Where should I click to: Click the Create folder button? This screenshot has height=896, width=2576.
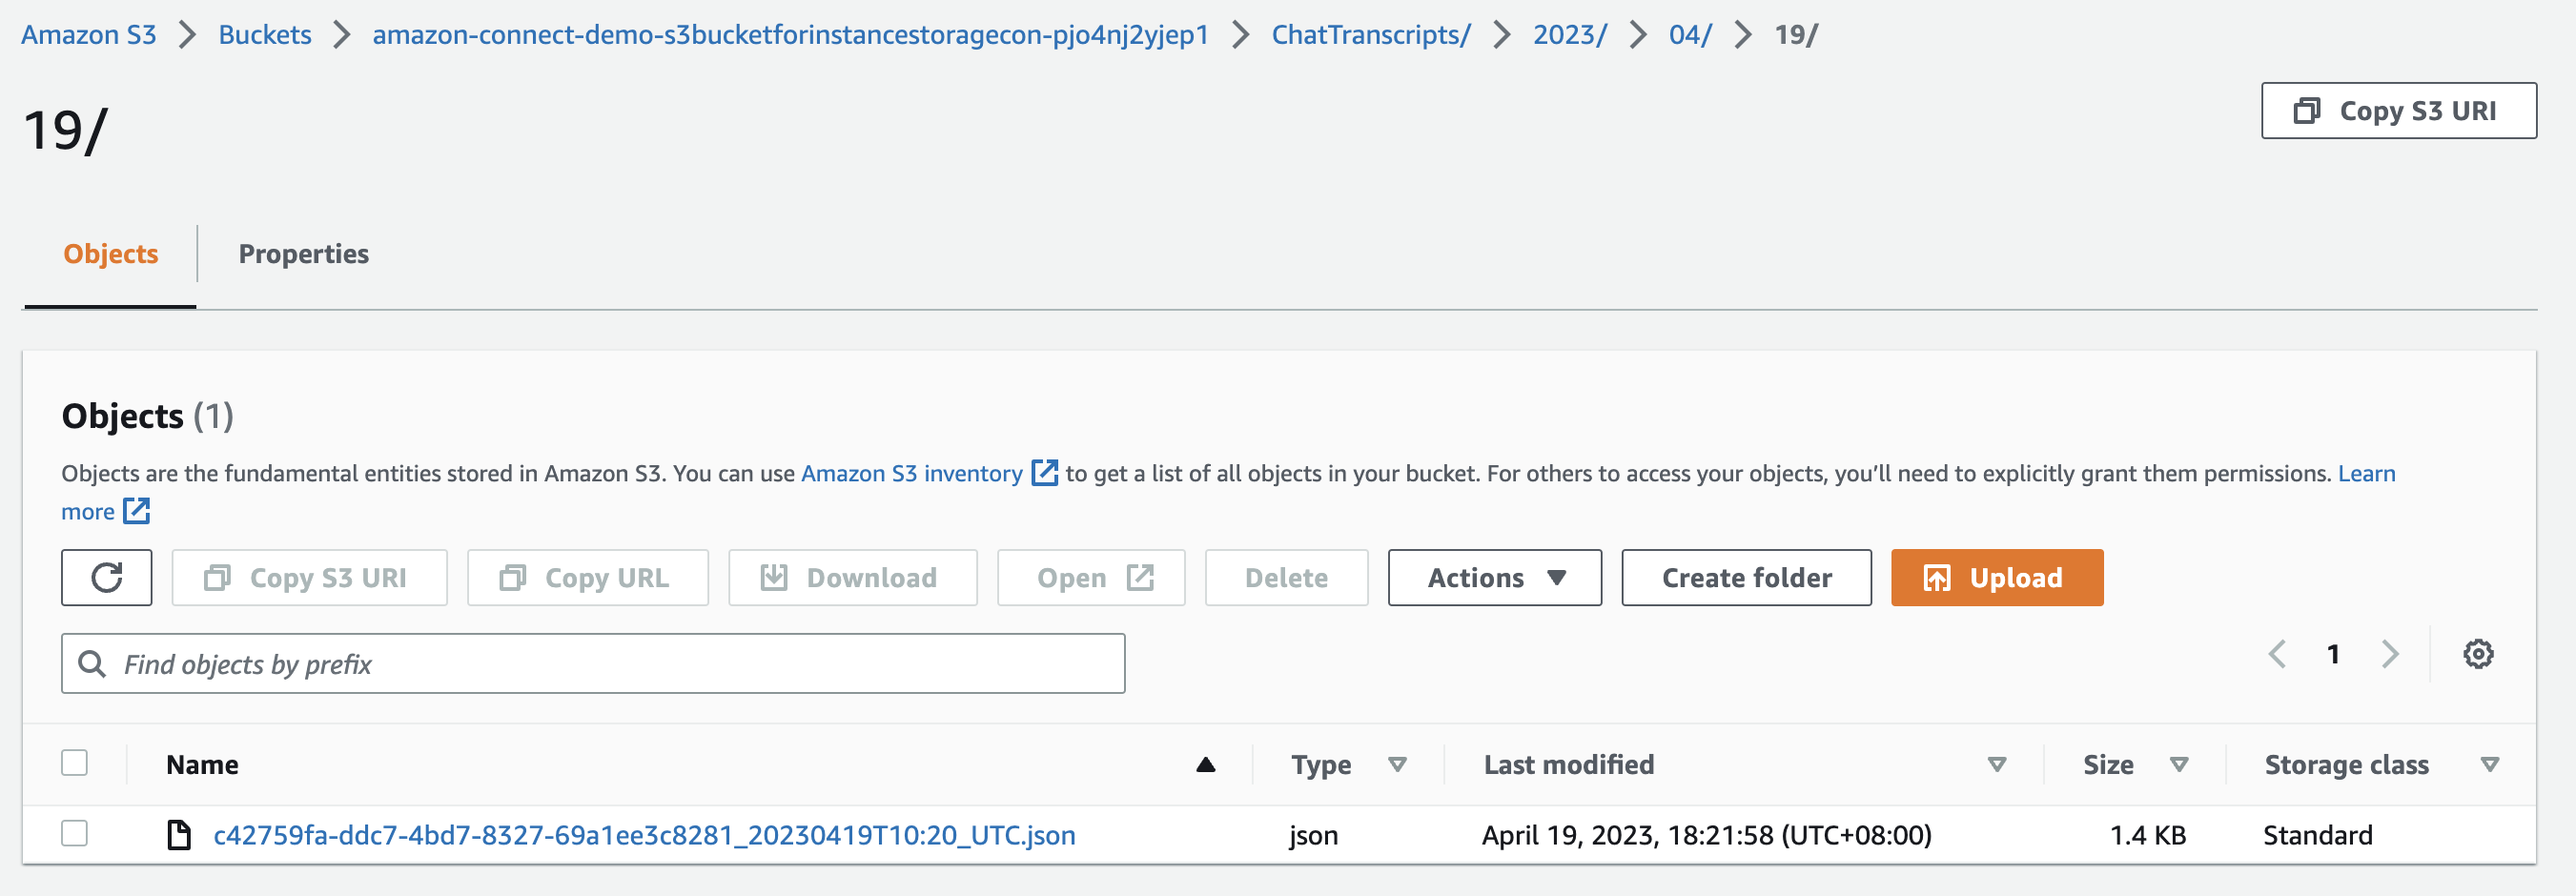[x=1746, y=577]
